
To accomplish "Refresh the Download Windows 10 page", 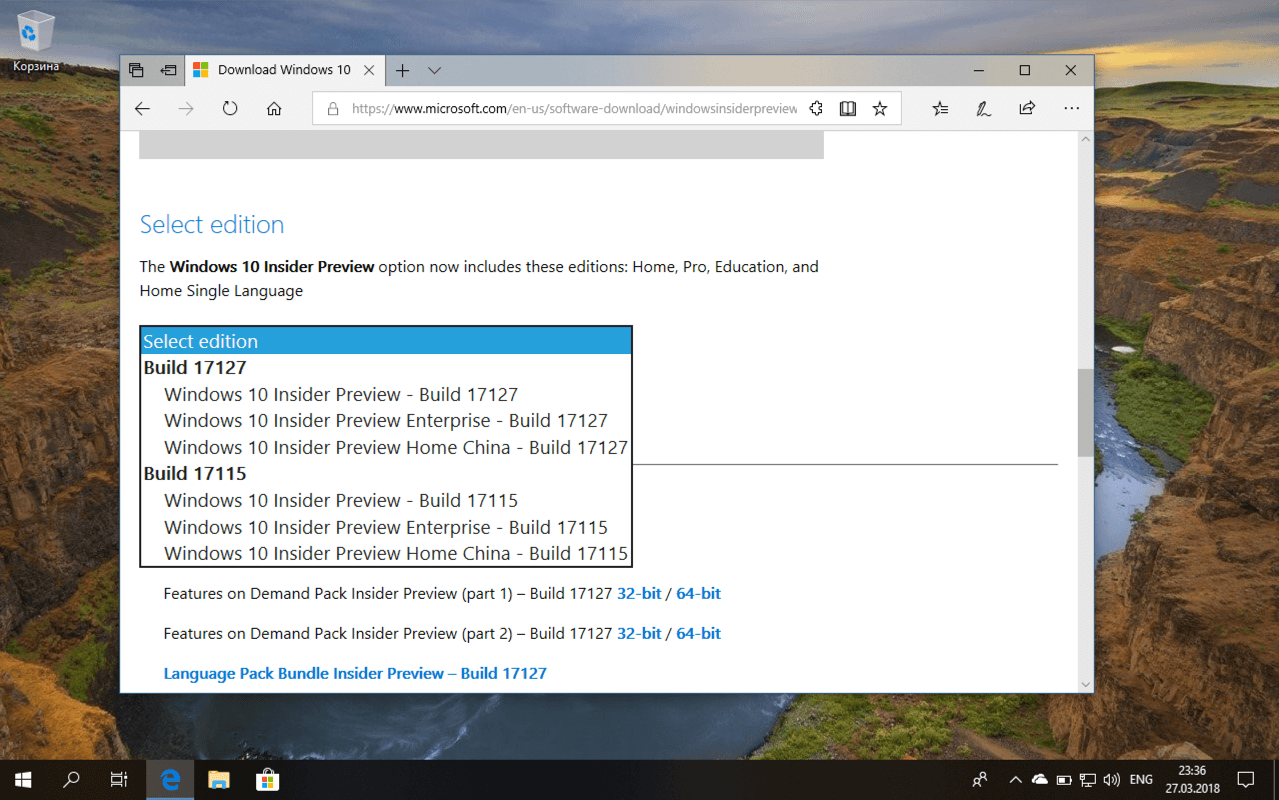I will click(229, 108).
